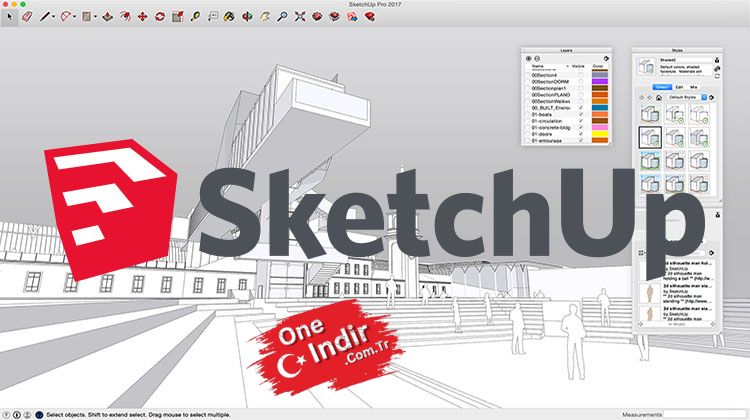Select the outlined selected style thumbnail
The width and height of the screenshot is (750, 420).
650,137
